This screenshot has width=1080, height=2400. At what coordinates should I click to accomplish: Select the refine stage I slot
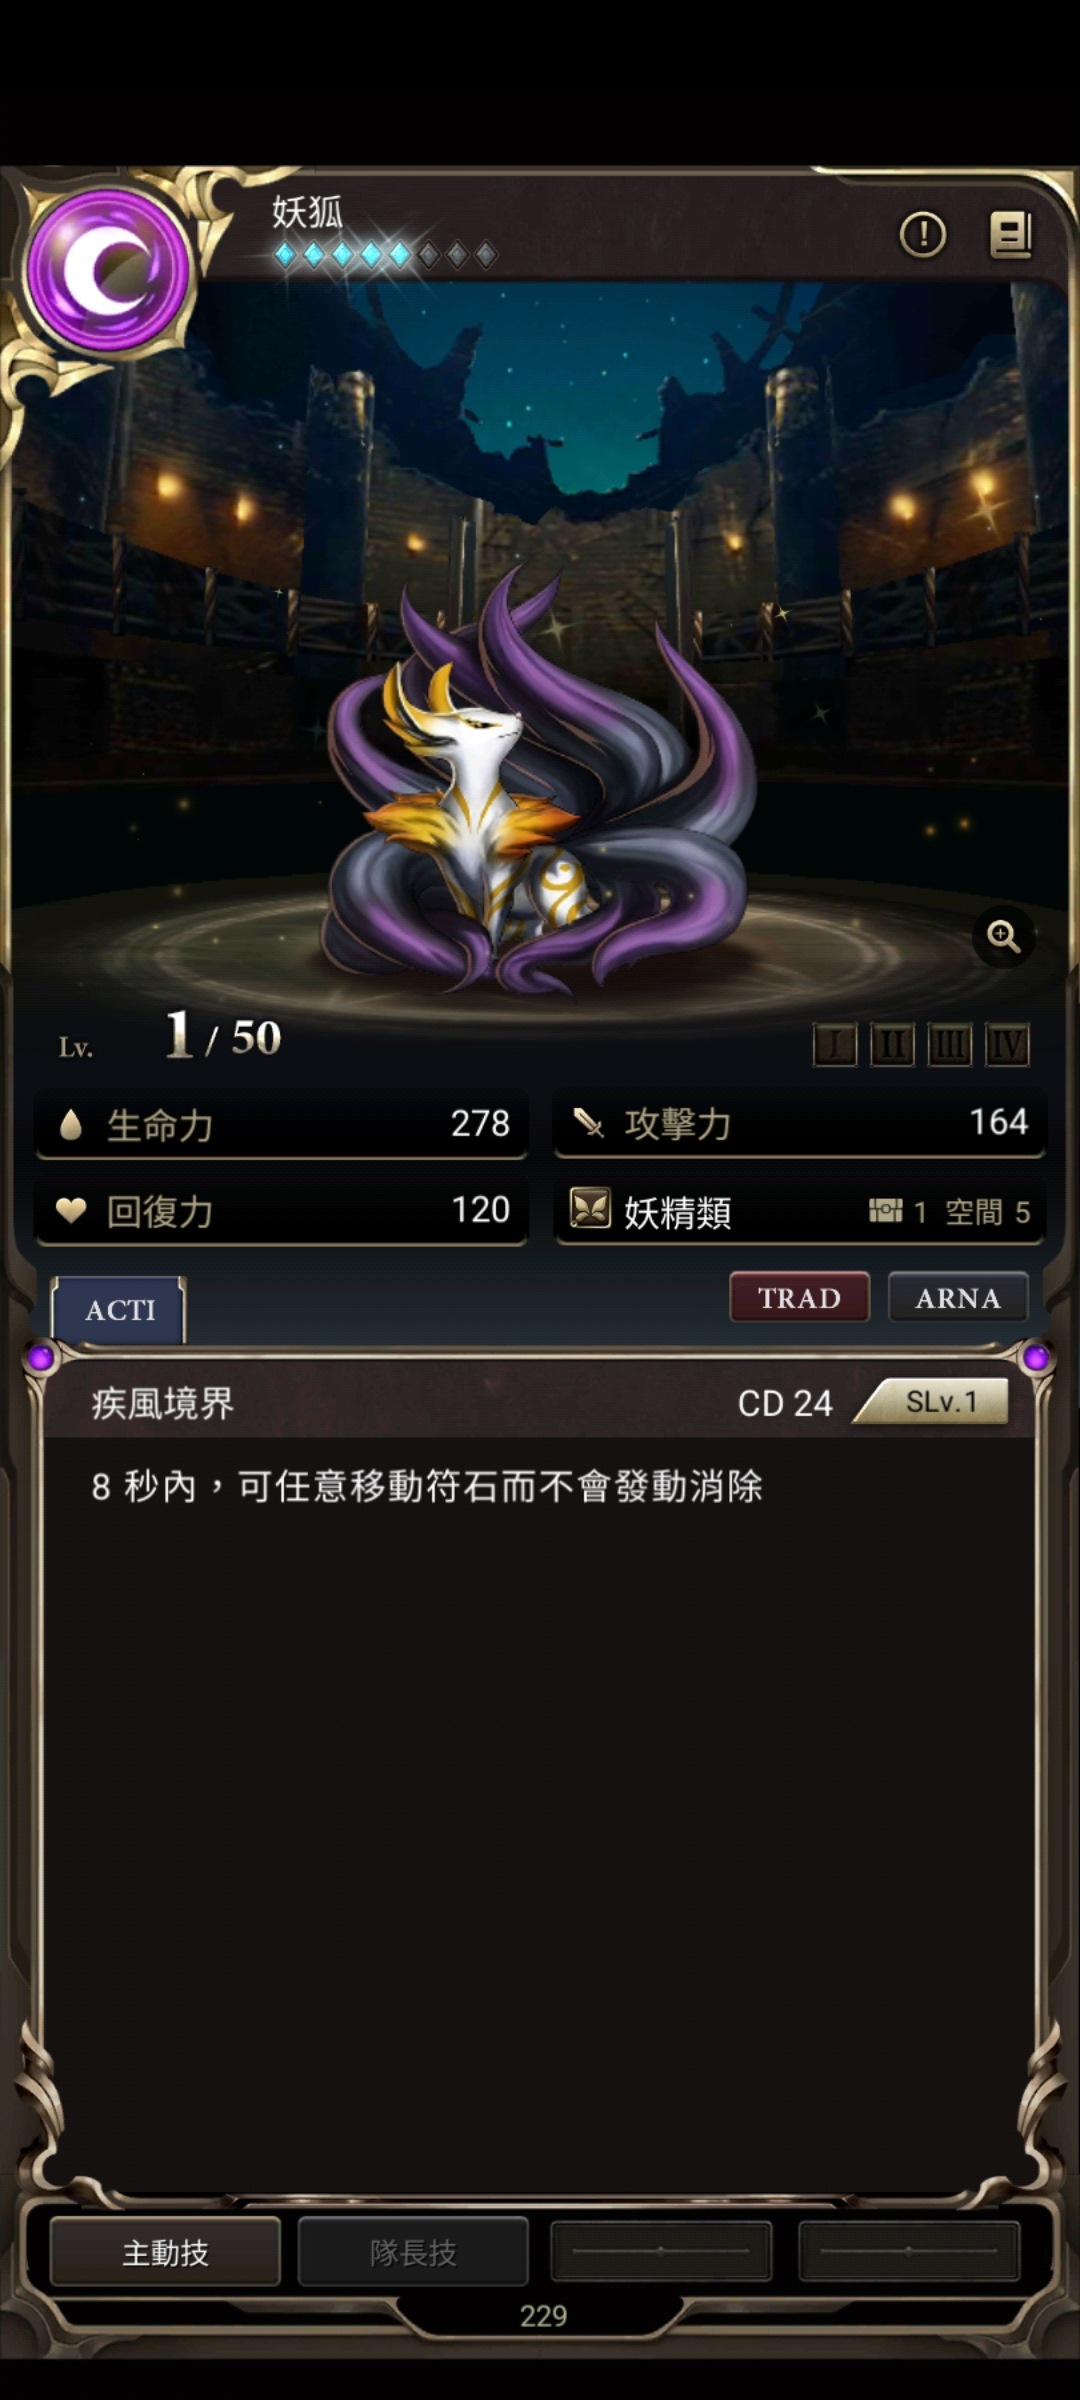tap(835, 1045)
